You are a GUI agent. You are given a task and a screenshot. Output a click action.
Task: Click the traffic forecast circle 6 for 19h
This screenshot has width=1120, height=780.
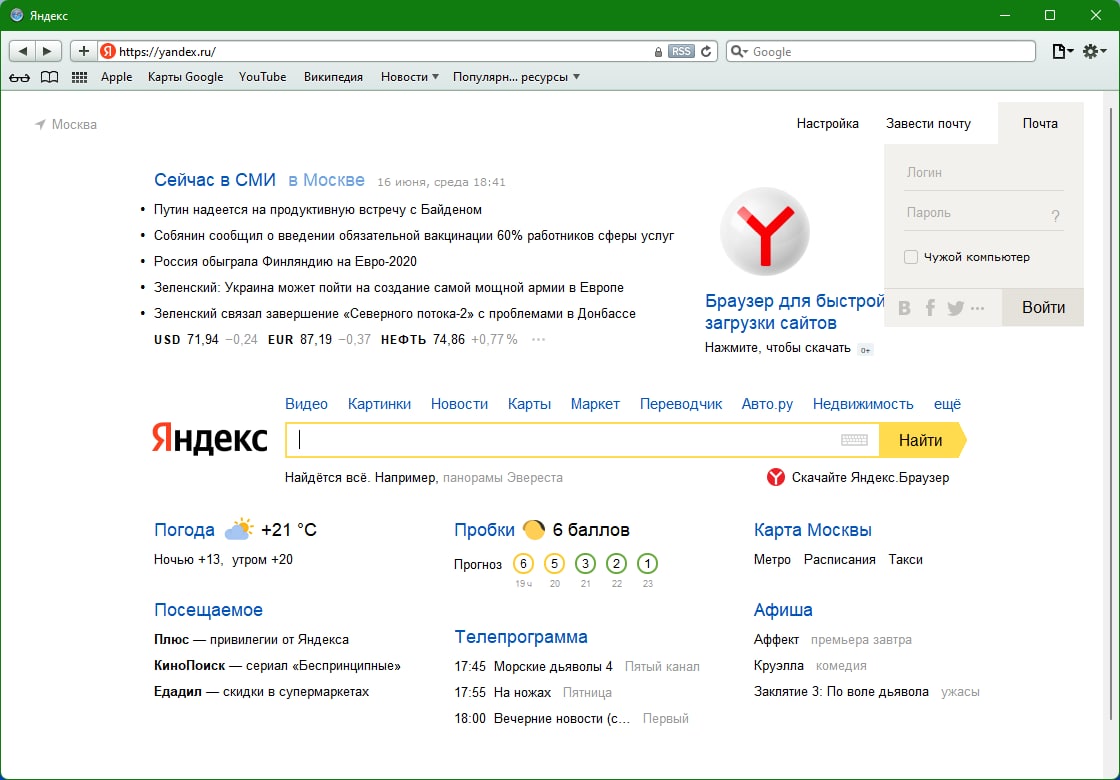(x=524, y=564)
